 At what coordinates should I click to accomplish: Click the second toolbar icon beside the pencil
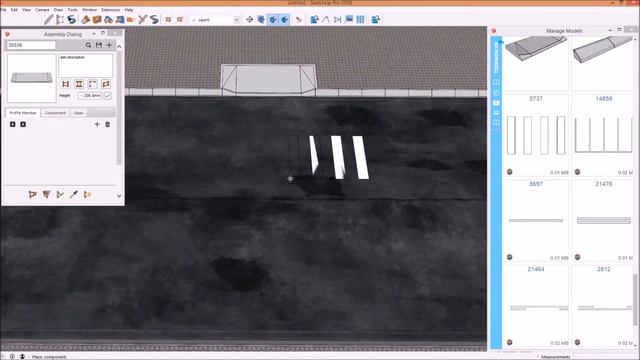click(x=60, y=19)
